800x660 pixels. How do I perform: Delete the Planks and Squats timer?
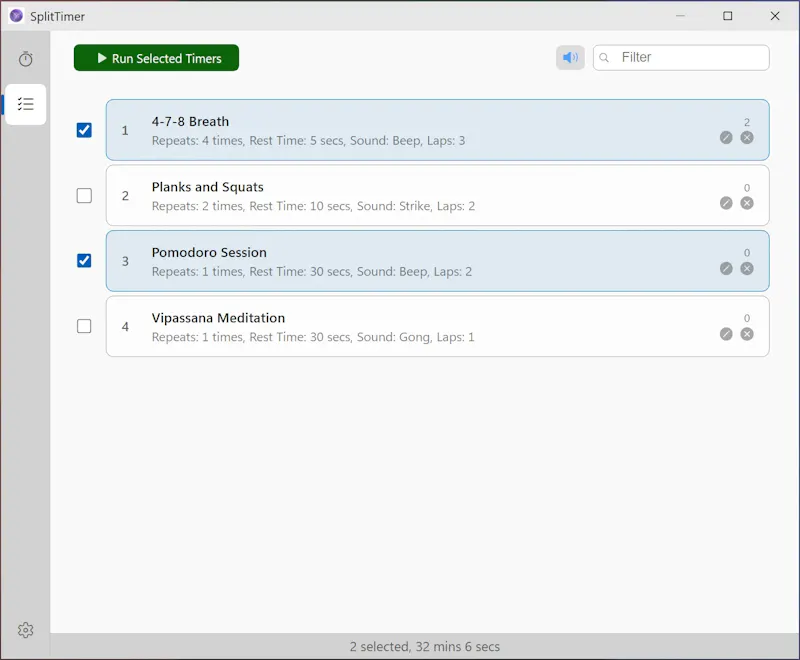click(x=747, y=203)
